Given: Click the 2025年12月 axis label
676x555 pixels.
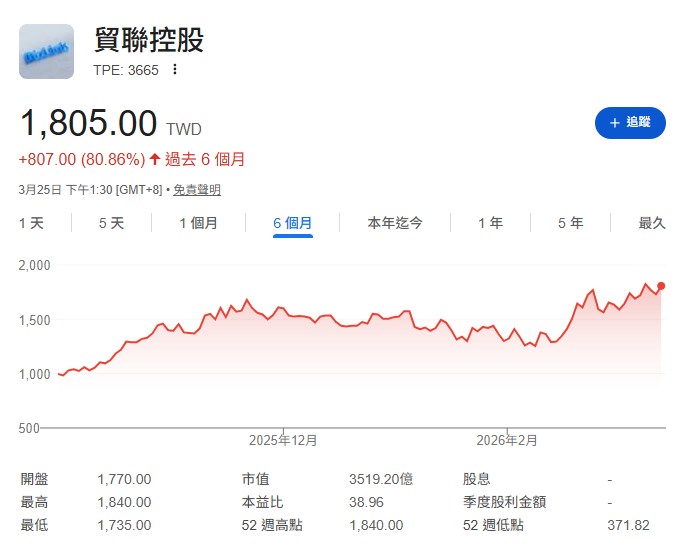Looking at the screenshot, I should 283,440.
